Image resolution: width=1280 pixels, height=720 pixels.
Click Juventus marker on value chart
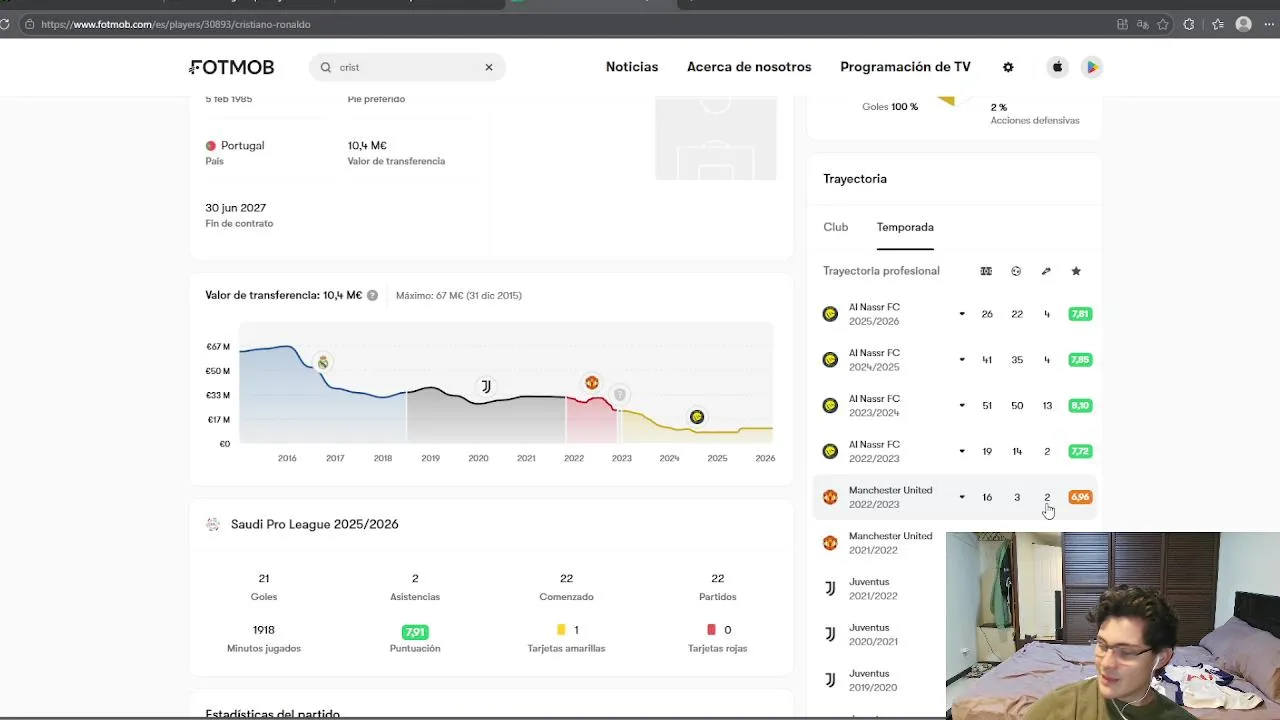point(486,386)
